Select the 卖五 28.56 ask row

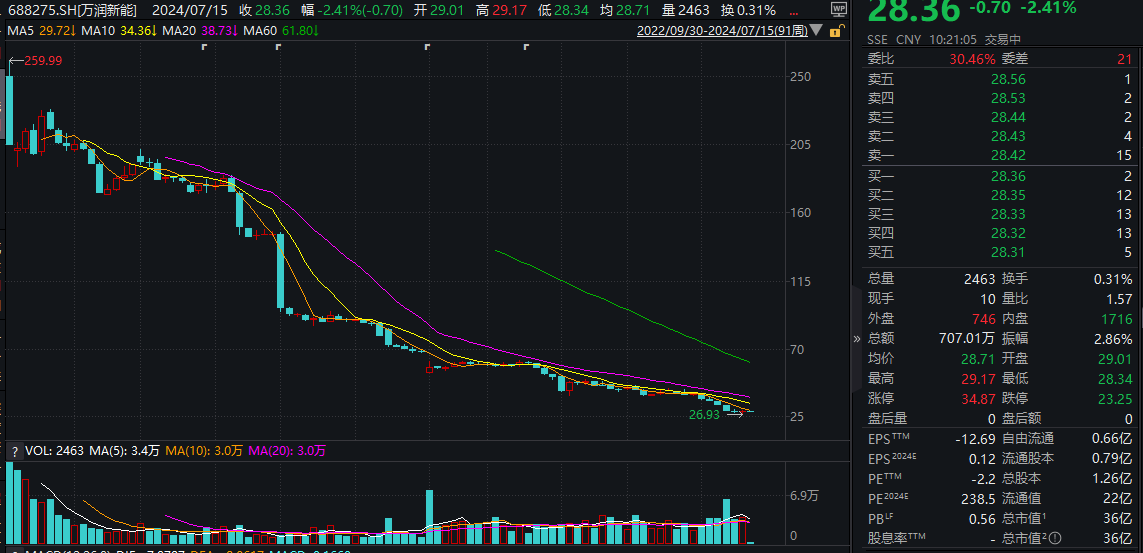click(x=1000, y=79)
